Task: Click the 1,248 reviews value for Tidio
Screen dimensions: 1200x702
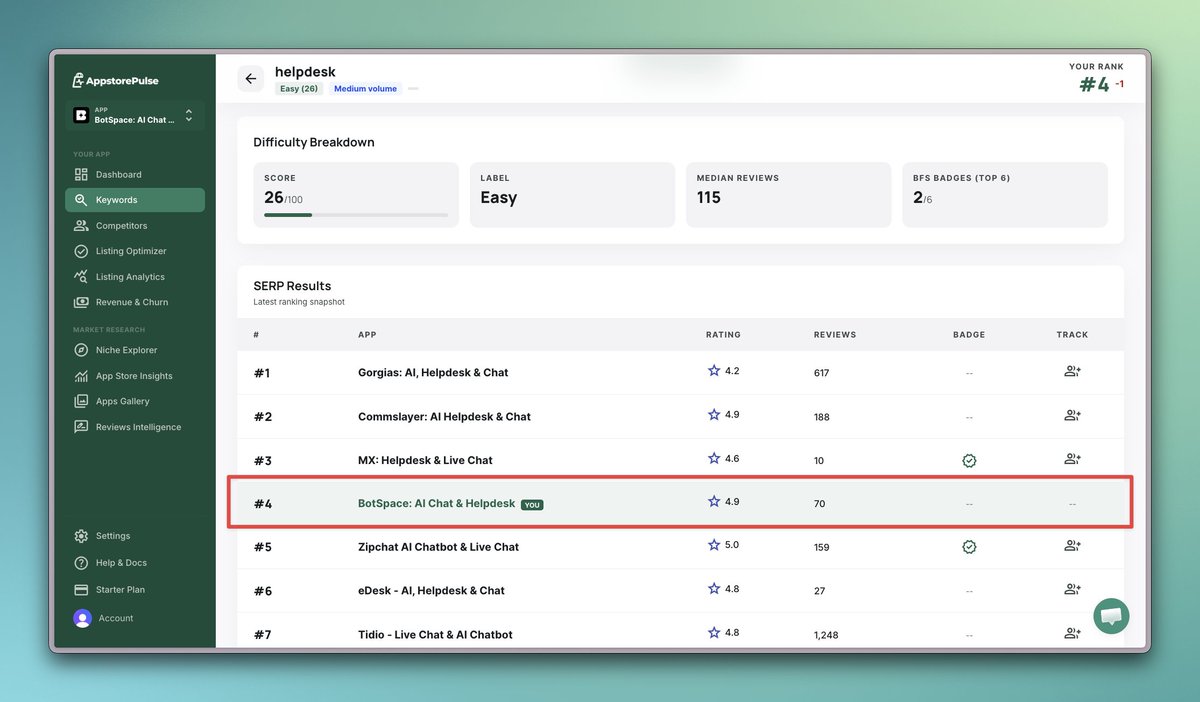Action: pos(828,635)
